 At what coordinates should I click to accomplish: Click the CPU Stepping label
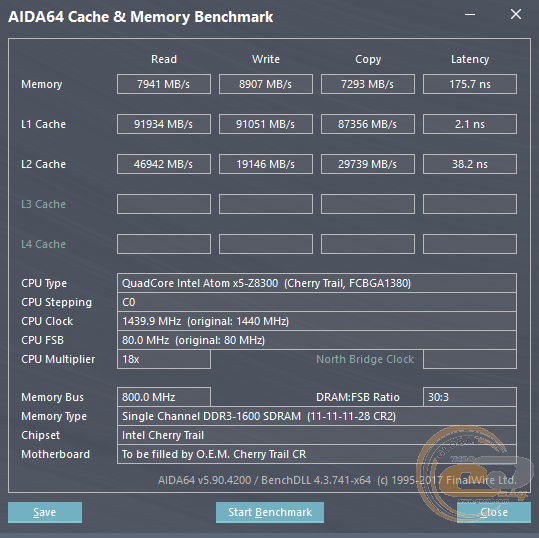(56, 303)
